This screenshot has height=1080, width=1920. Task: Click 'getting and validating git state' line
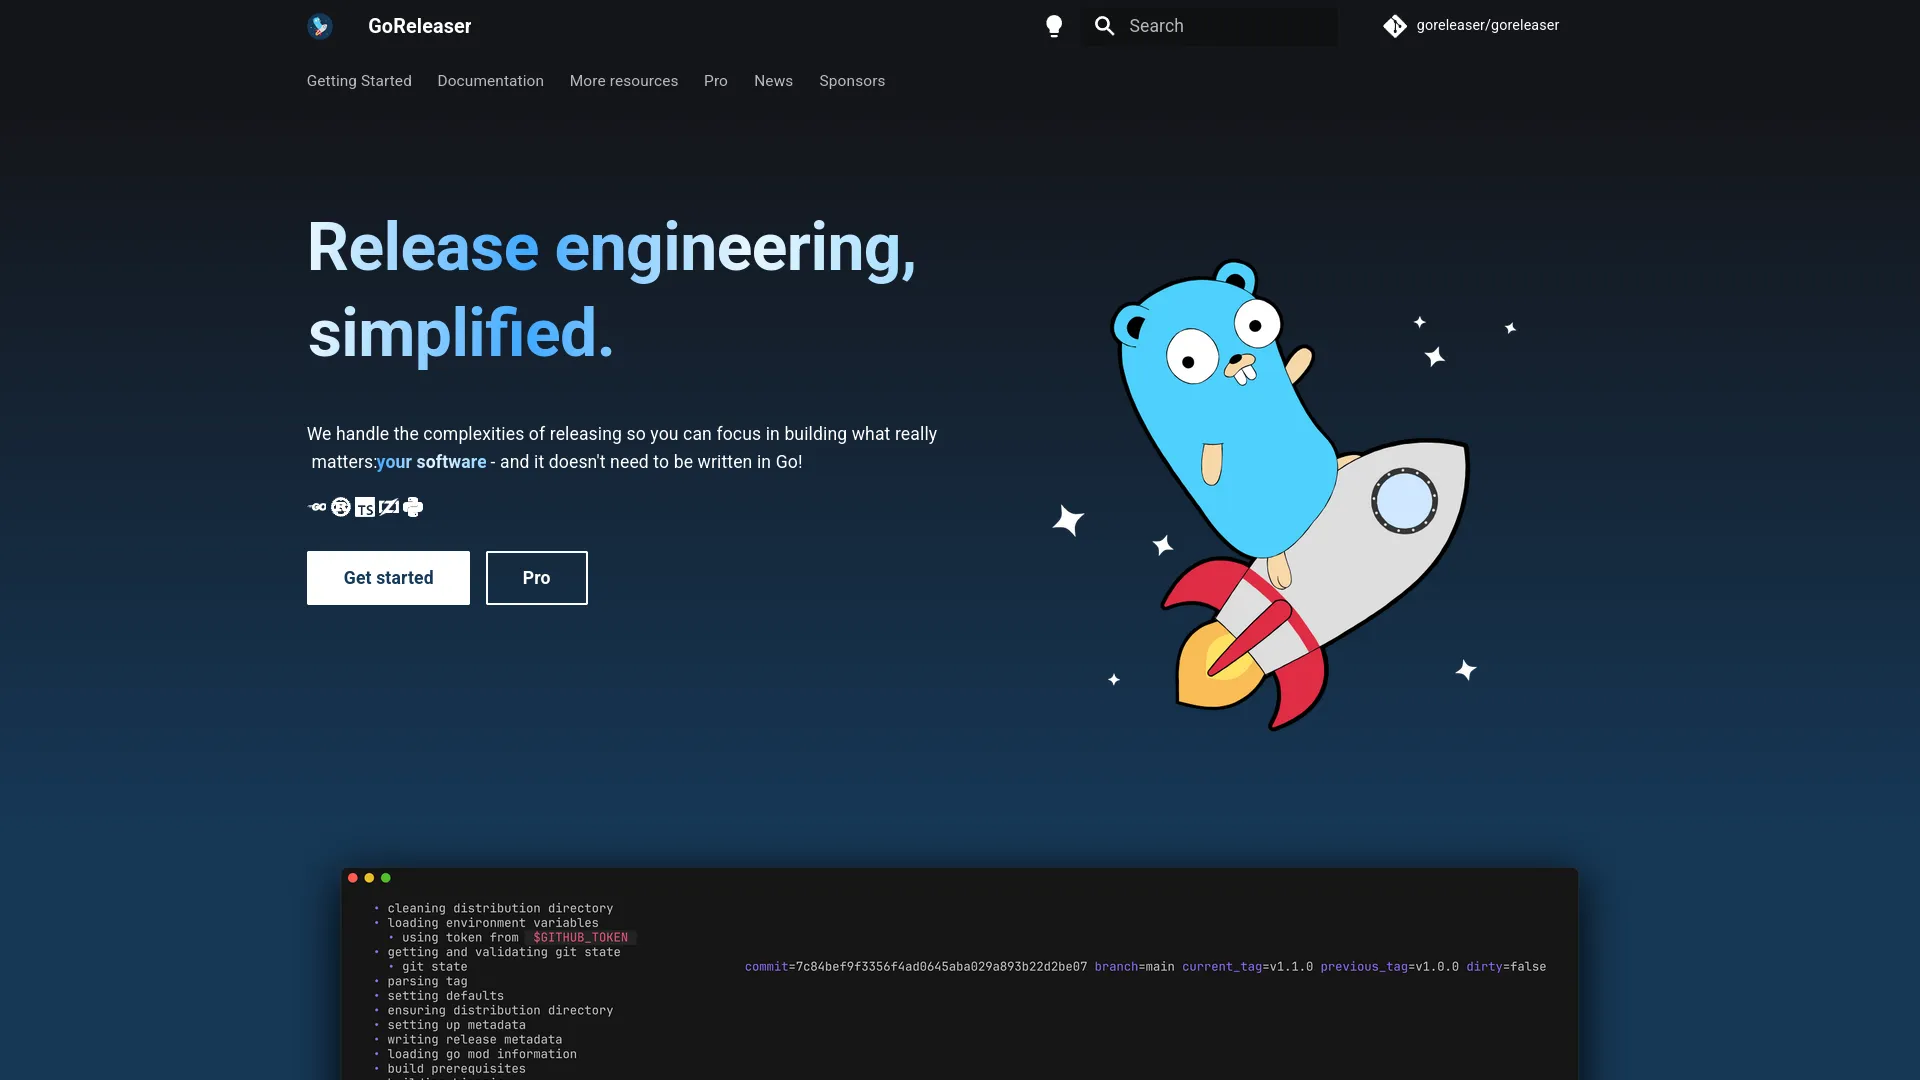pos(504,952)
